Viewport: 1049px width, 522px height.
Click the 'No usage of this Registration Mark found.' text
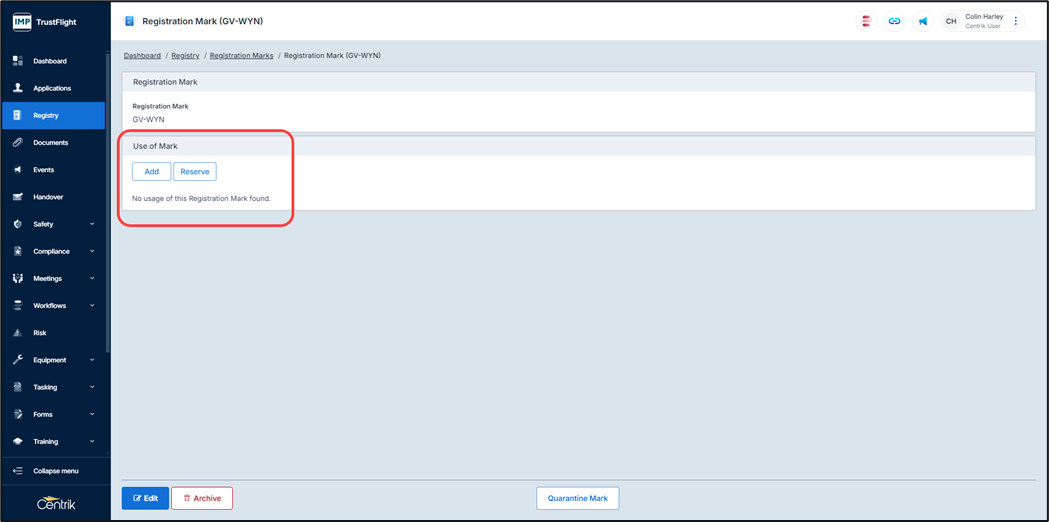tap(201, 199)
